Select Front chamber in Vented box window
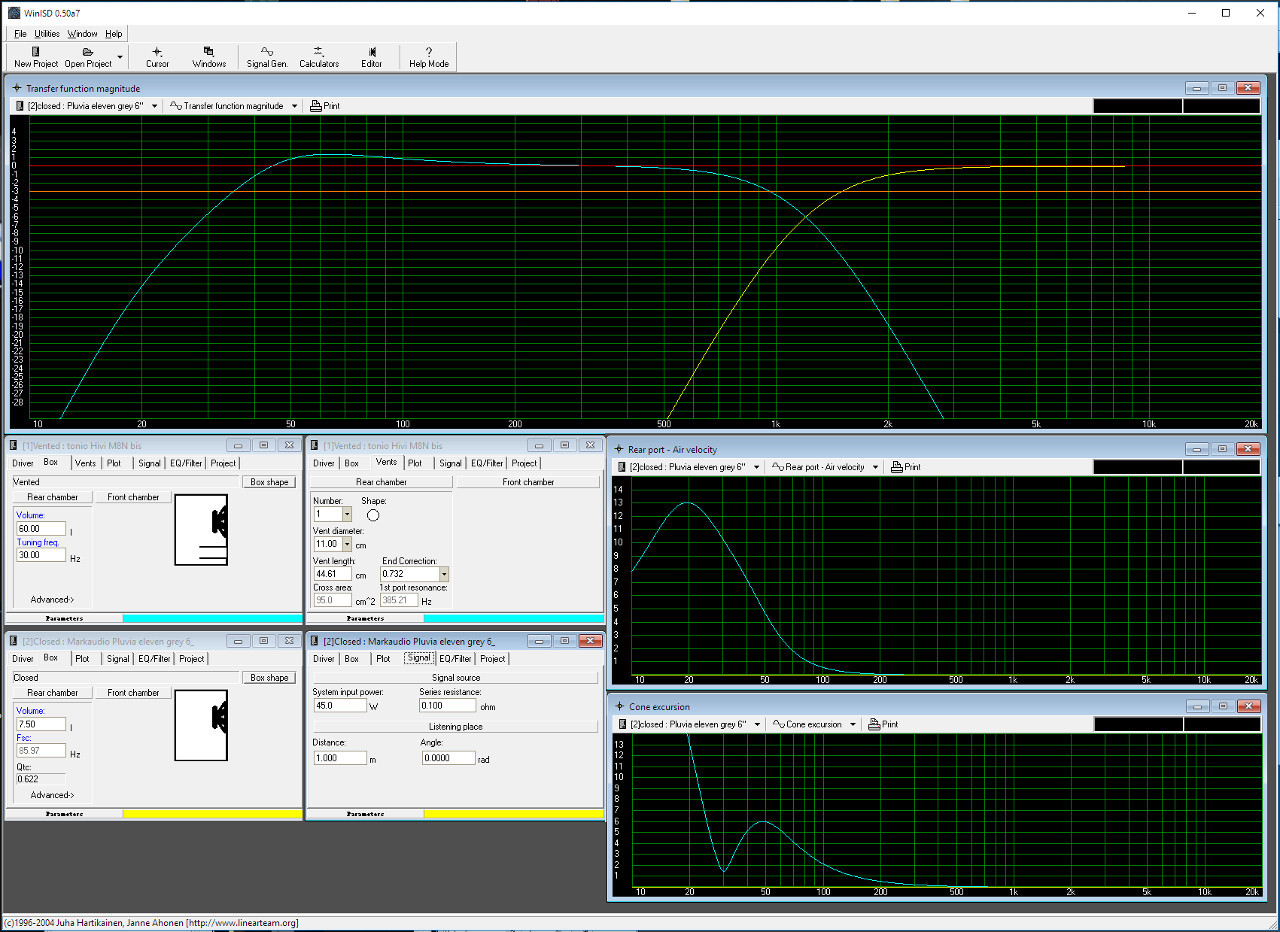 pyautogui.click(x=134, y=497)
